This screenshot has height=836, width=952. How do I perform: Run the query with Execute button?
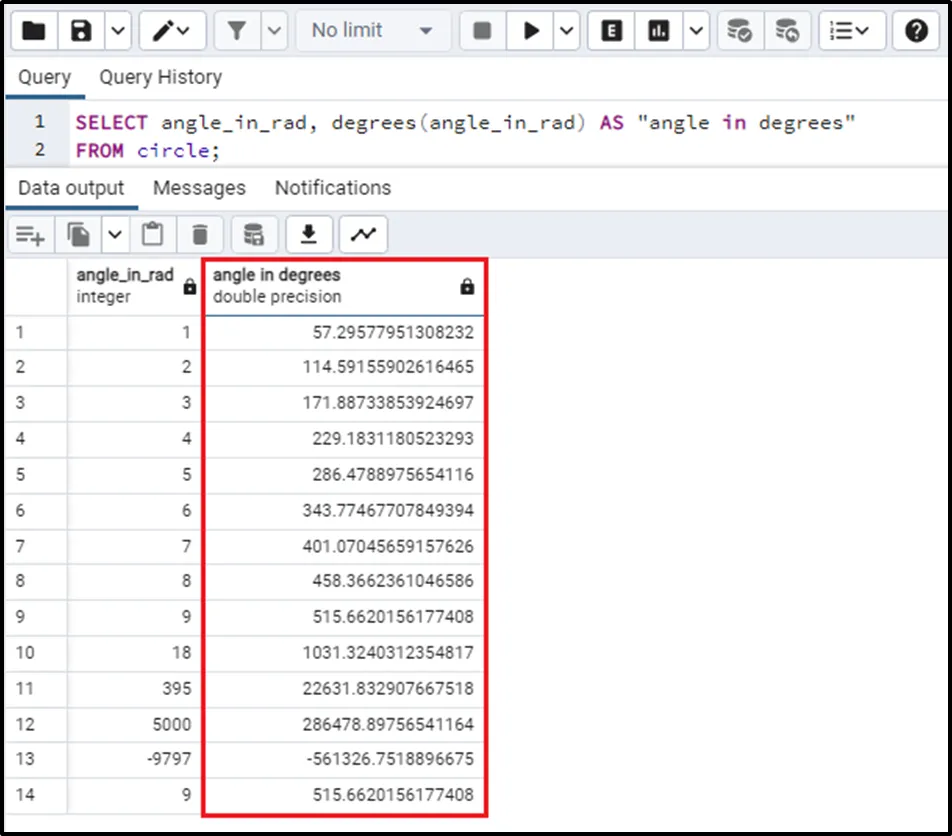pos(529,31)
